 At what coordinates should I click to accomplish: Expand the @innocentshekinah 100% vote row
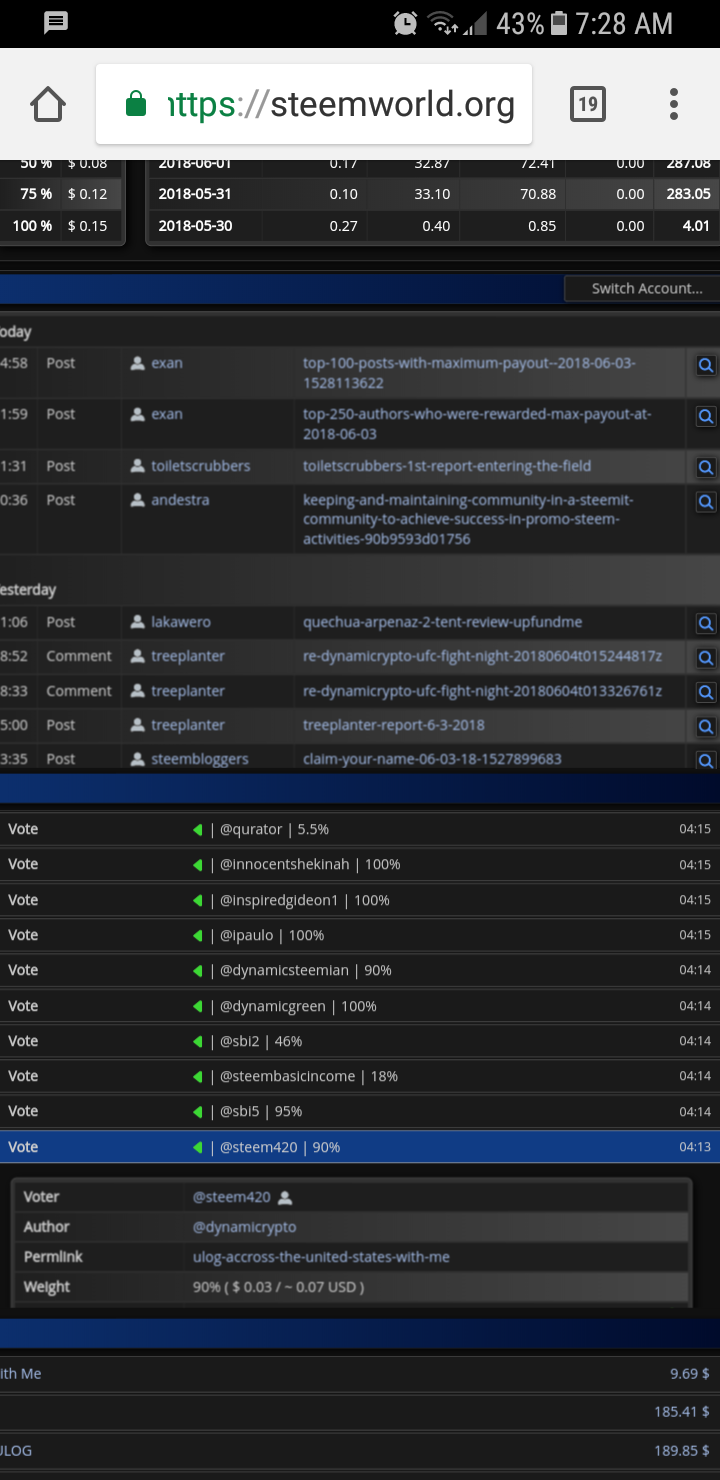(360, 864)
